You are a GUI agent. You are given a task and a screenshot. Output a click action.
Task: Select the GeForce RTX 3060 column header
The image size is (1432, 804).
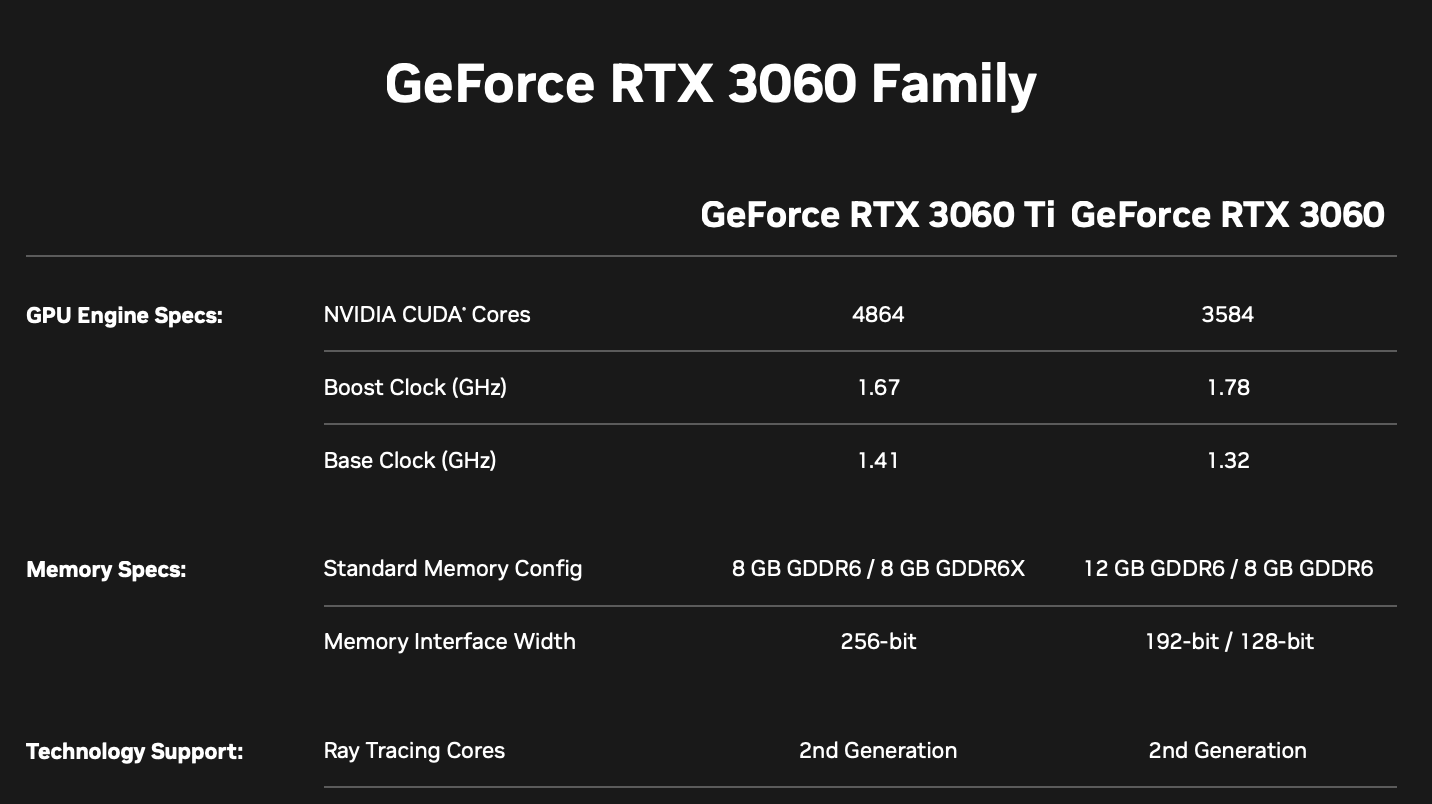click(x=1227, y=215)
